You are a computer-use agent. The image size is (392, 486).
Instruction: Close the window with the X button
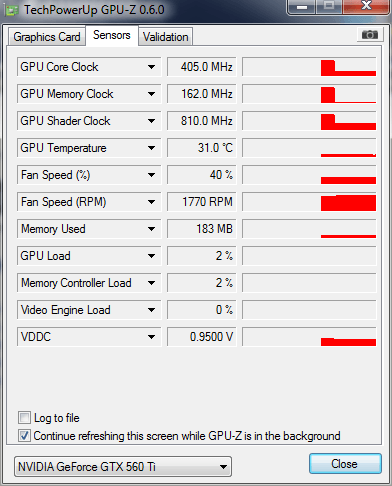click(366, 6)
